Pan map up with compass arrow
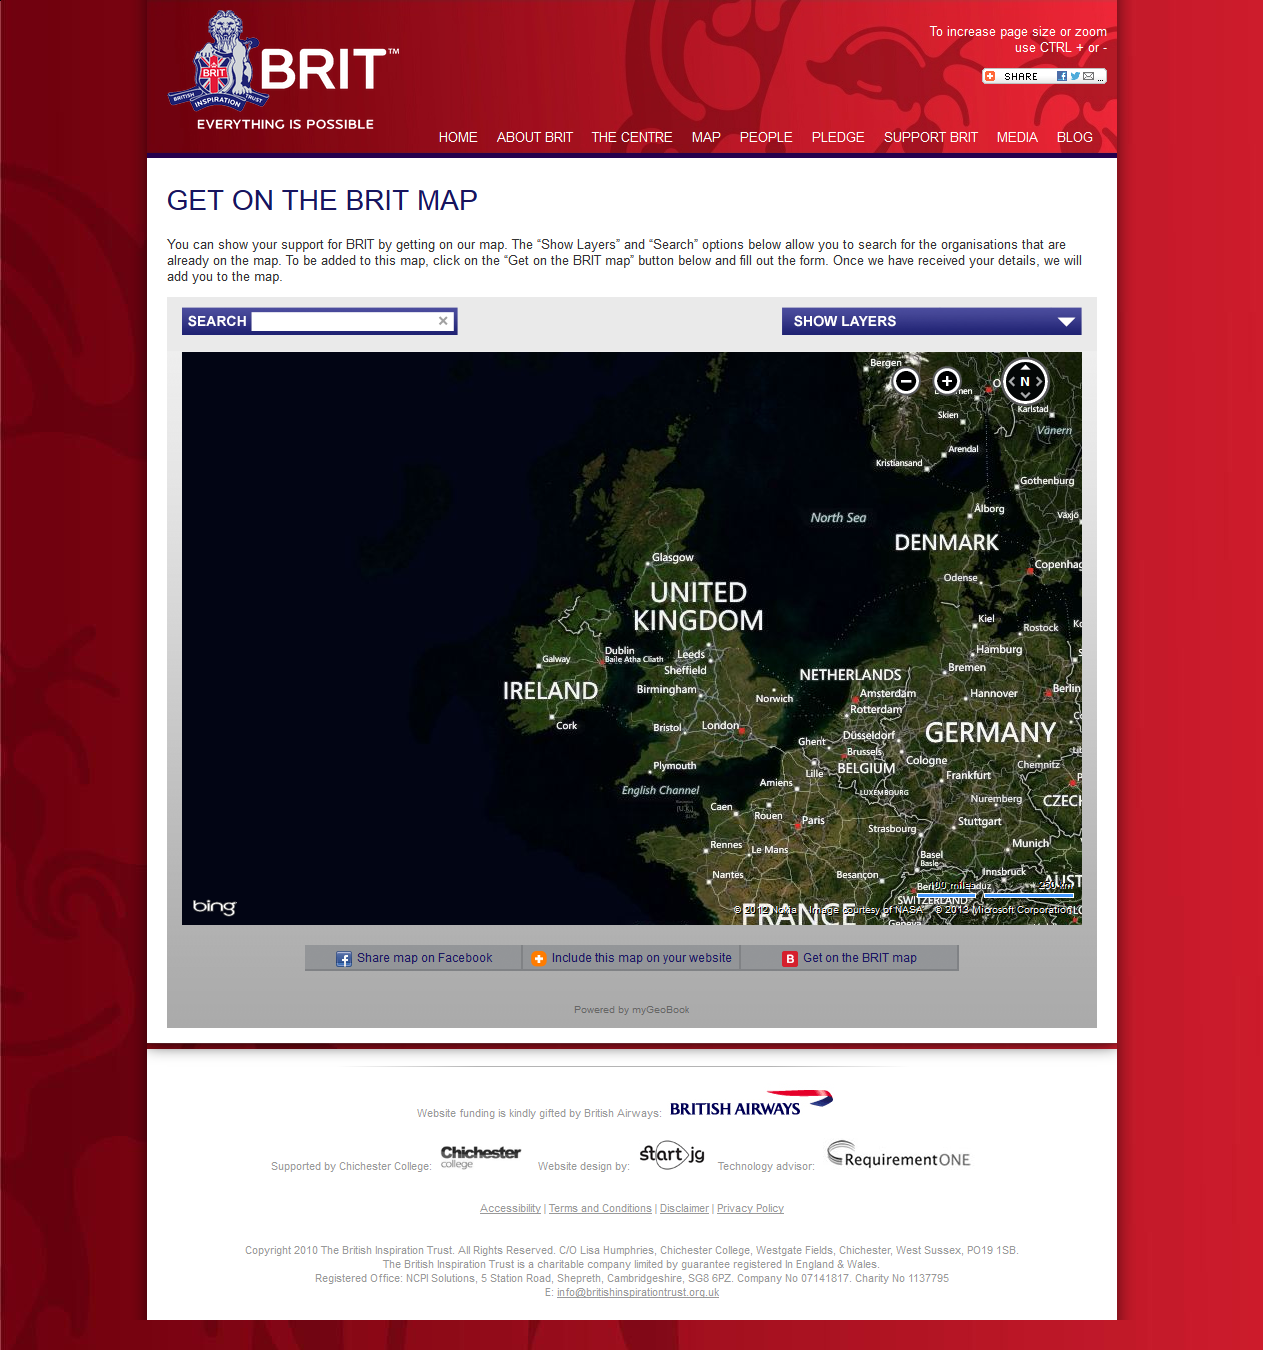Viewport: 1263px width, 1350px height. point(1025,366)
